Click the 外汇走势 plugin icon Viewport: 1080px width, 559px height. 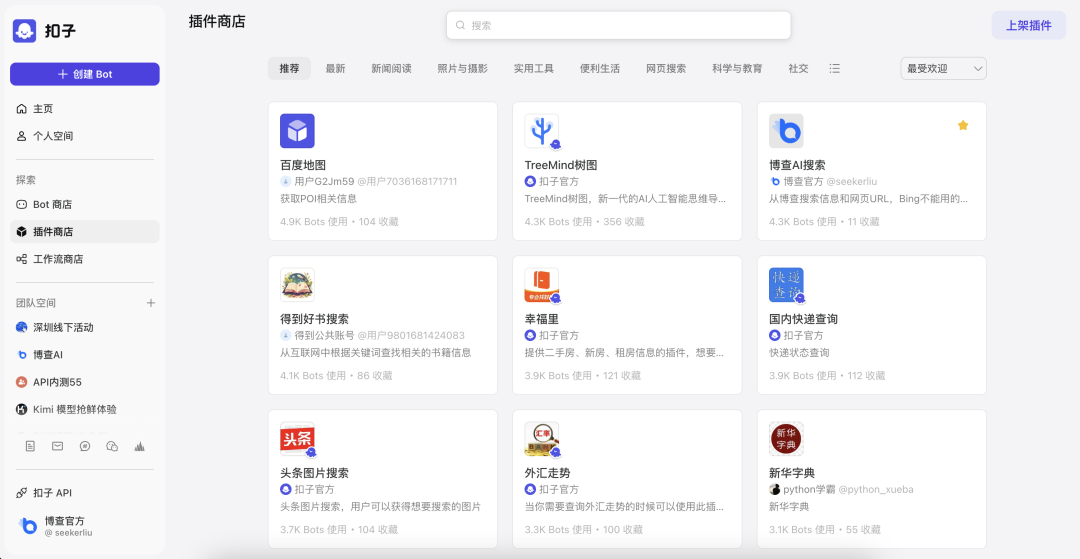[542, 439]
